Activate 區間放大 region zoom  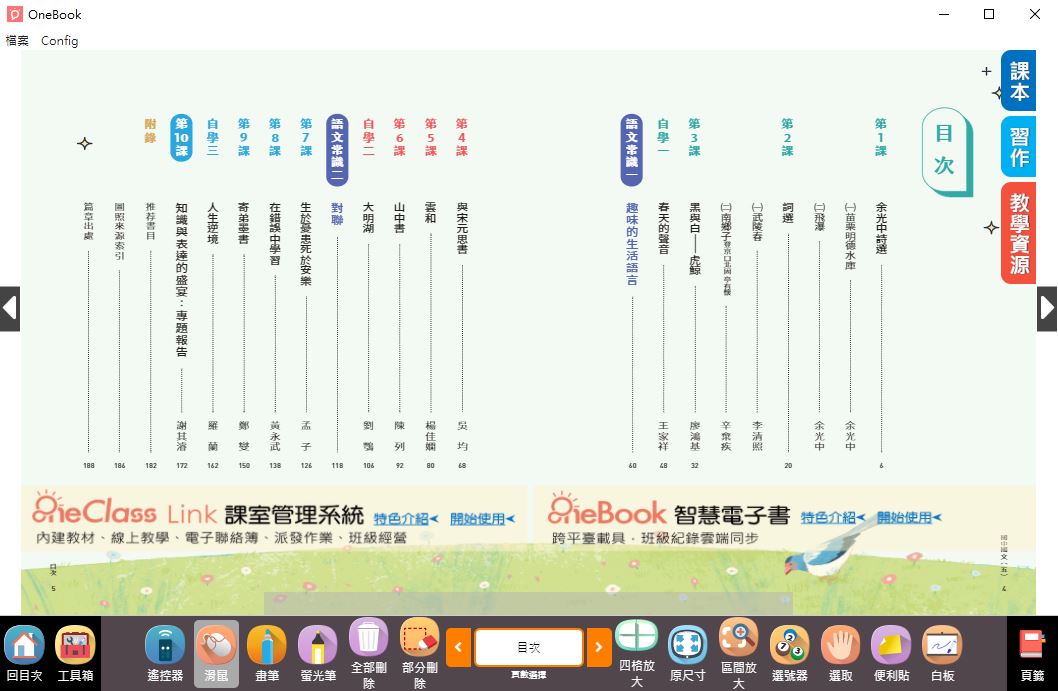[x=739, y=653]
